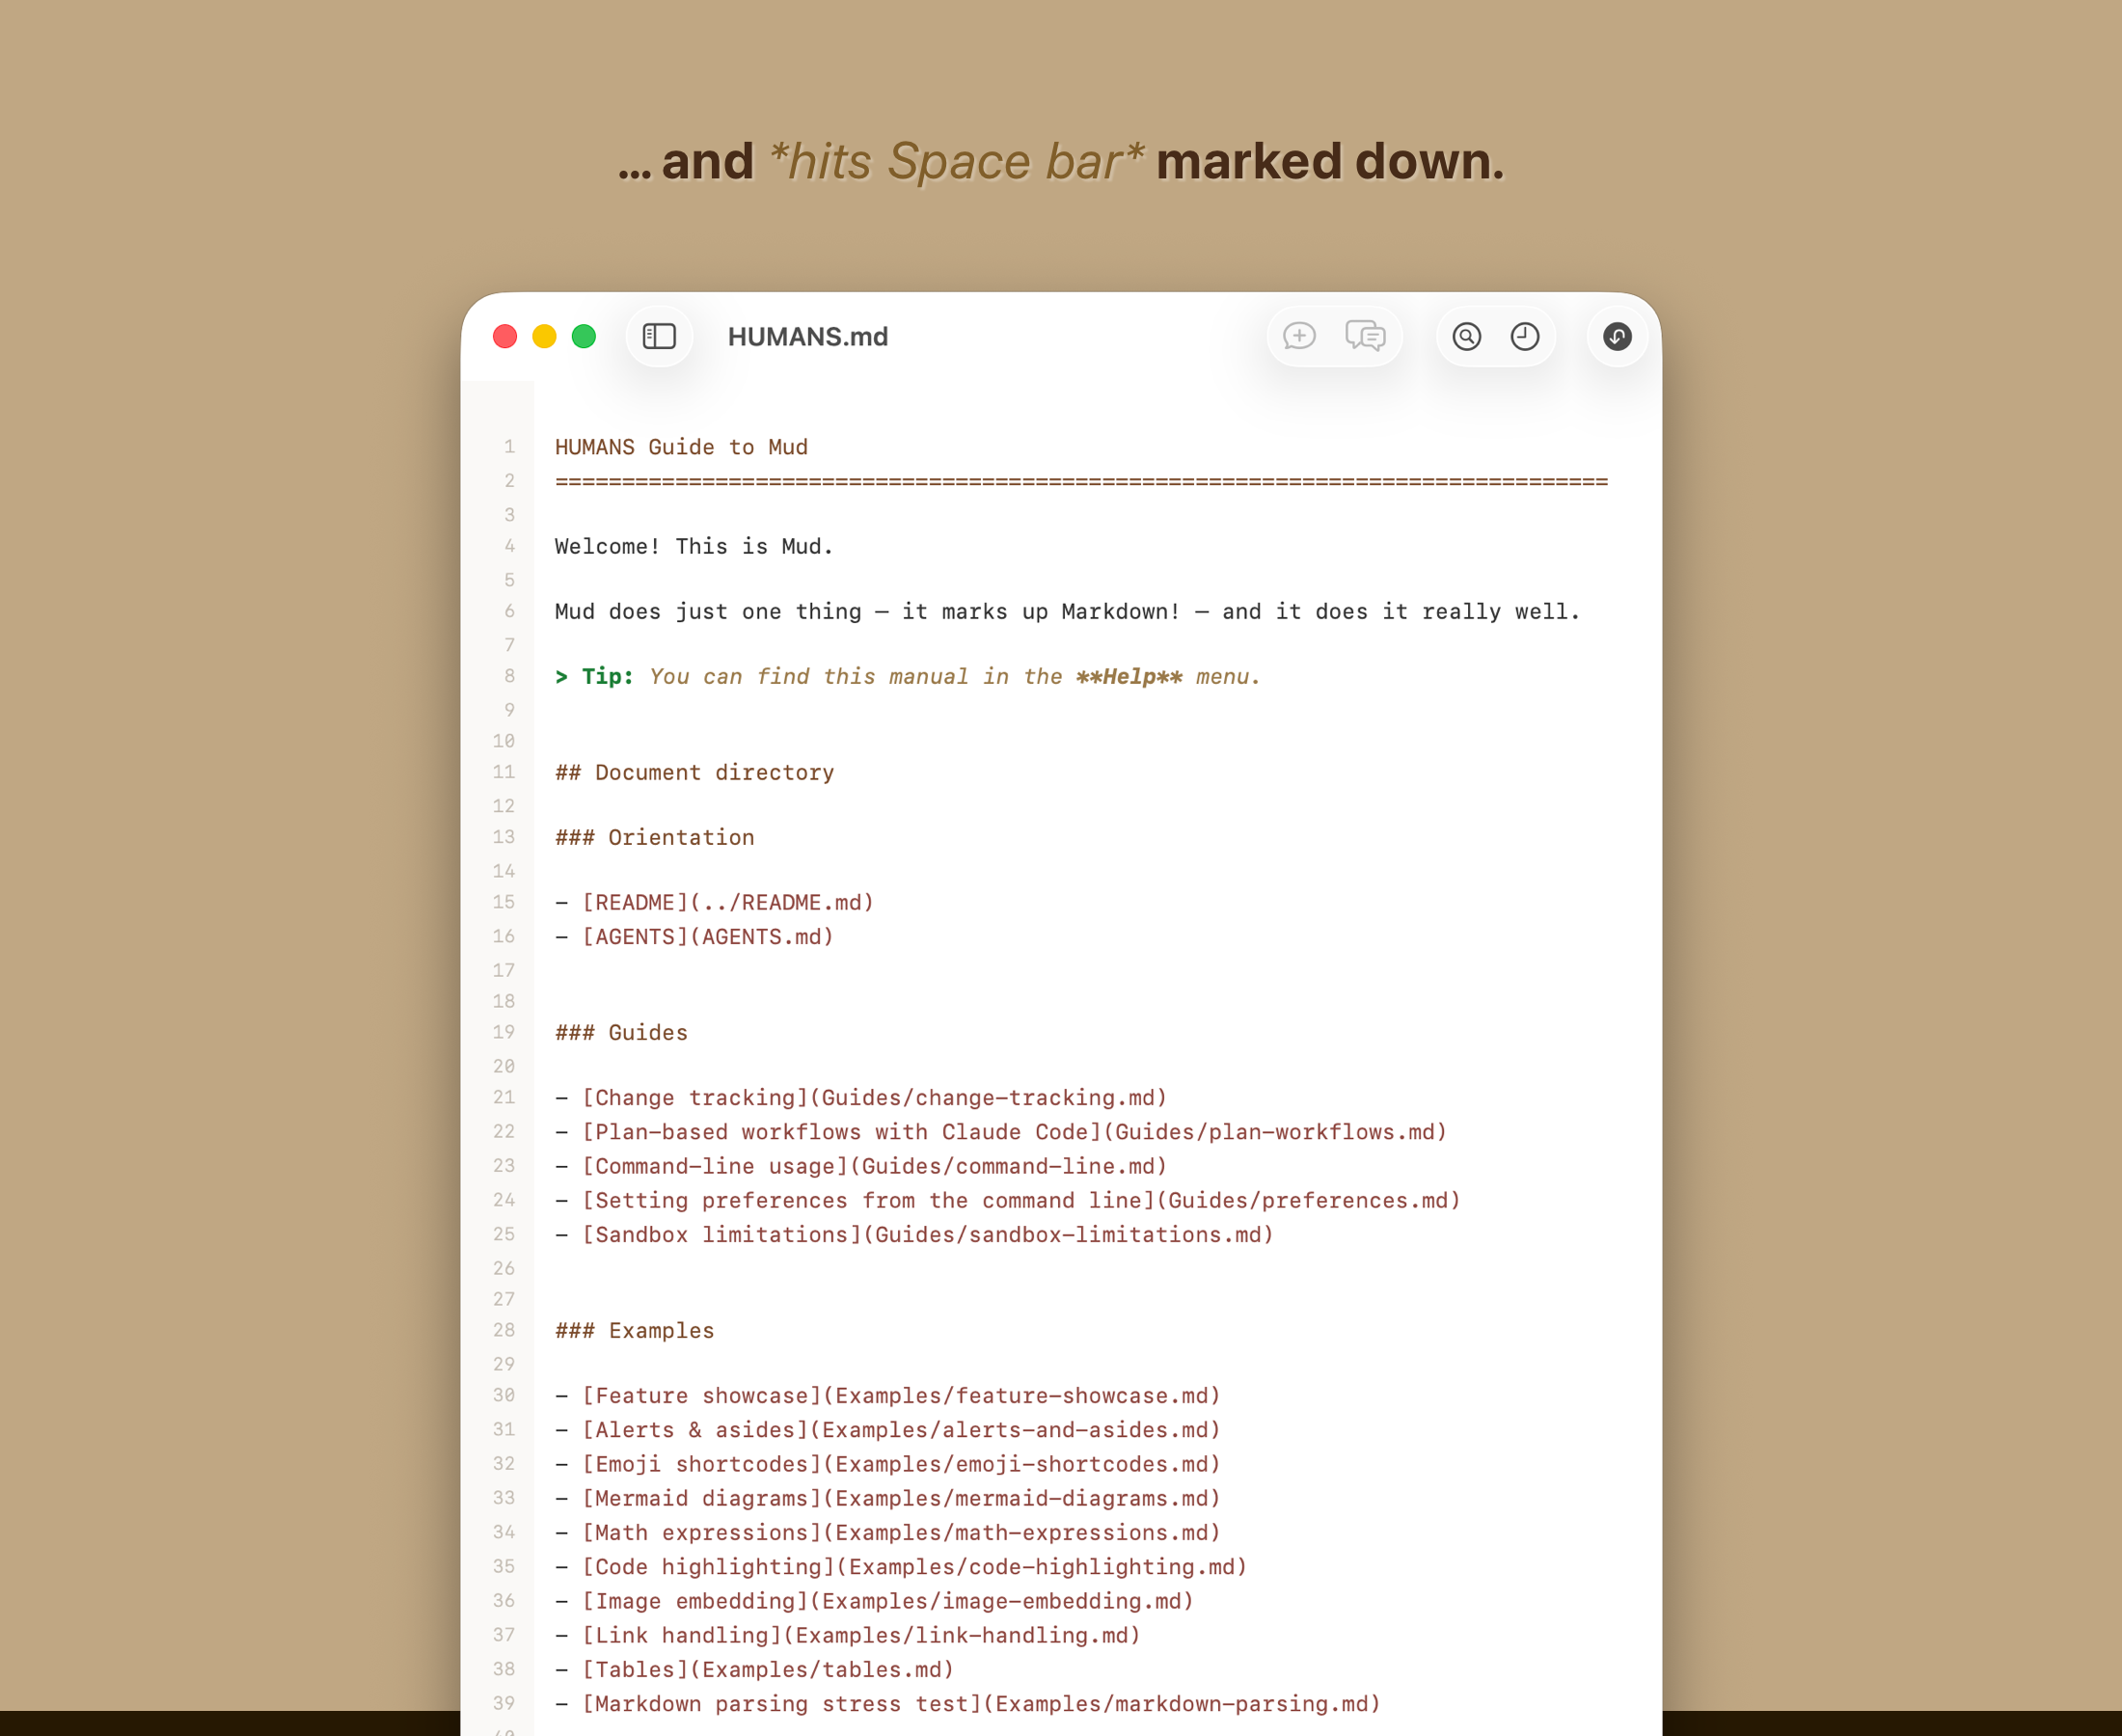
Task: Click the yellow minimize window button
Action: (544, 336)
